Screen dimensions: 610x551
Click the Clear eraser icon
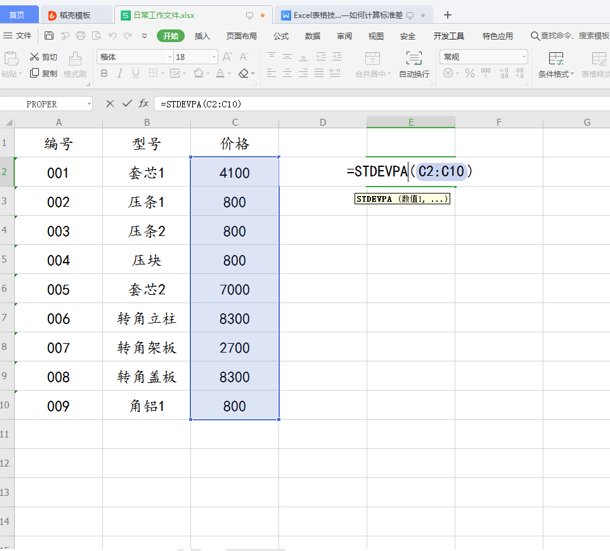(244, 73)
